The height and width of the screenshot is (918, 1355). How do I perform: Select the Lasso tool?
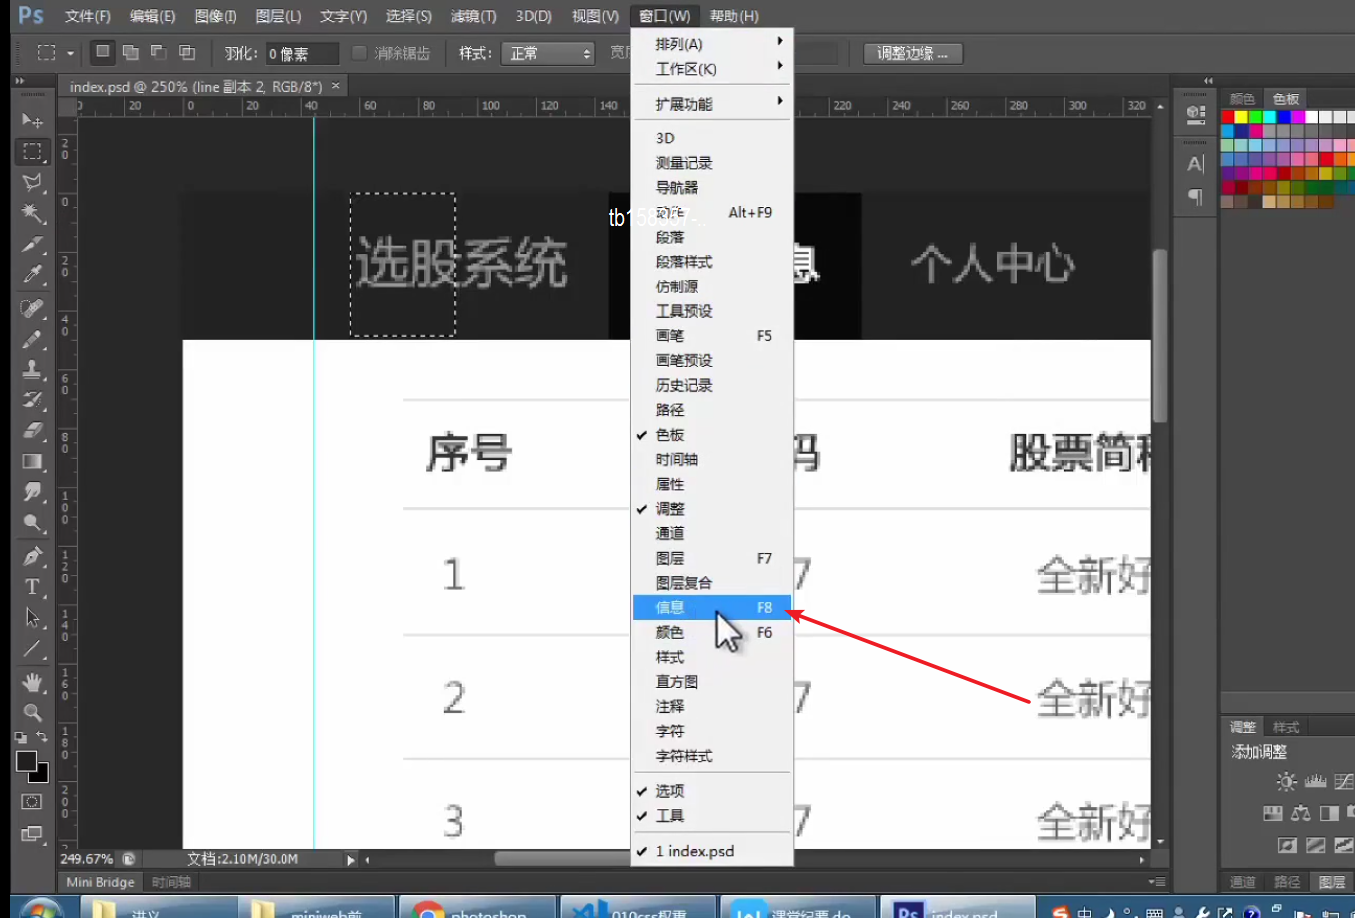pyautogui.click(x=32, y=182)
